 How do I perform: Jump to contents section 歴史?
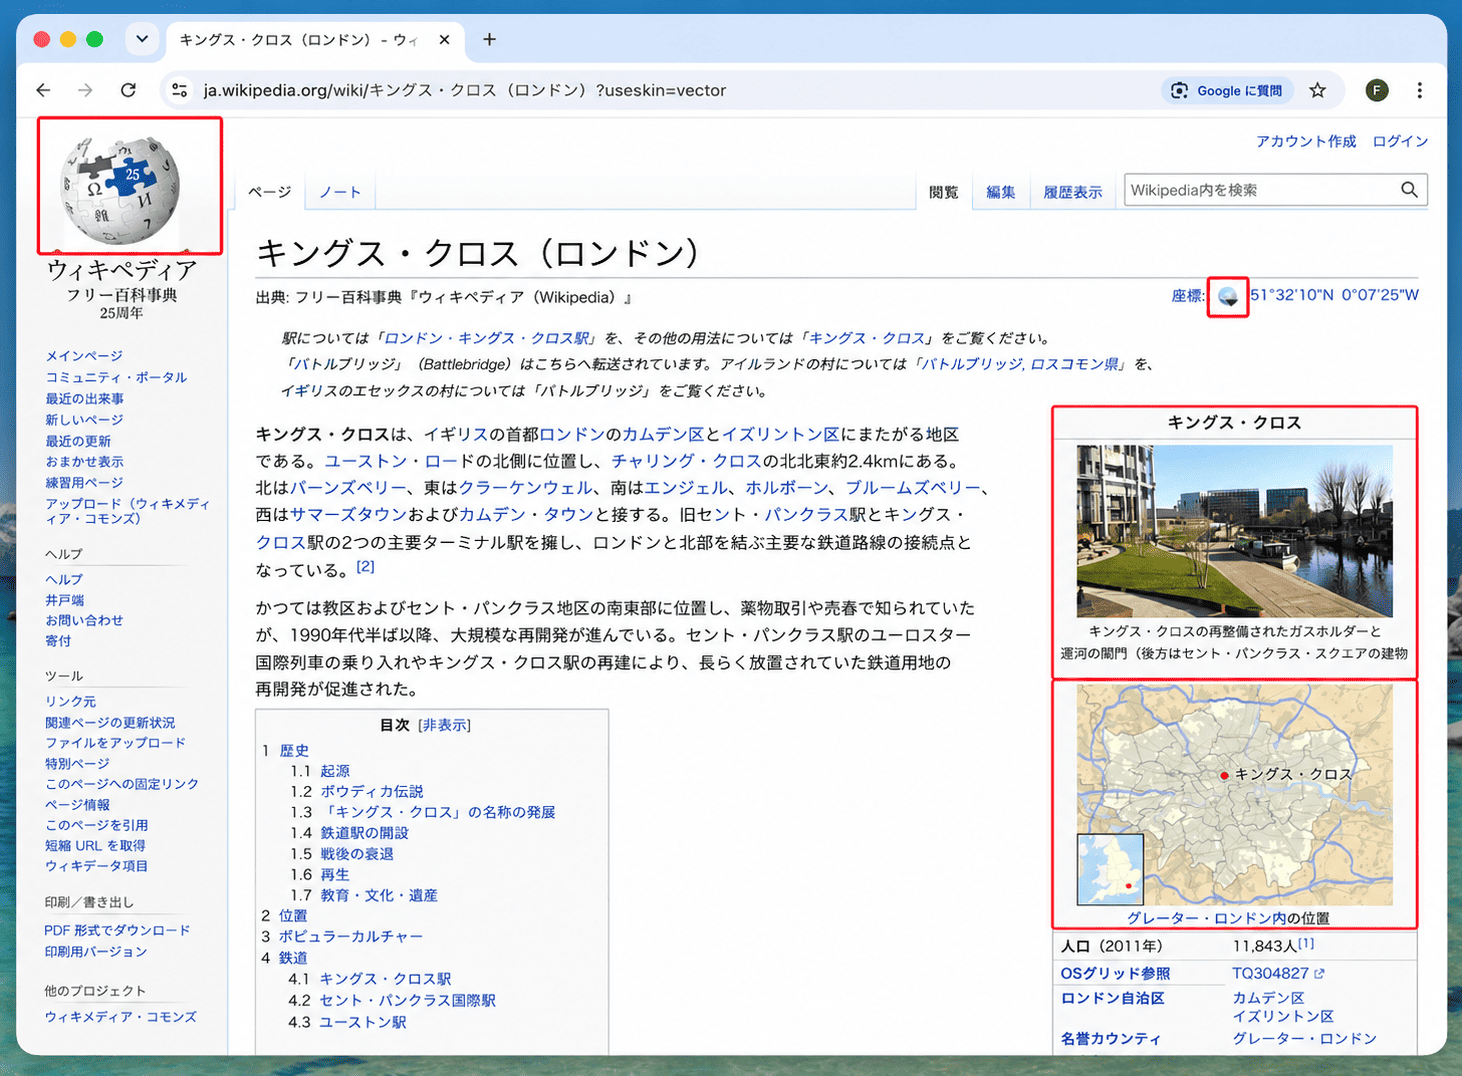click(x=294, y=750)
